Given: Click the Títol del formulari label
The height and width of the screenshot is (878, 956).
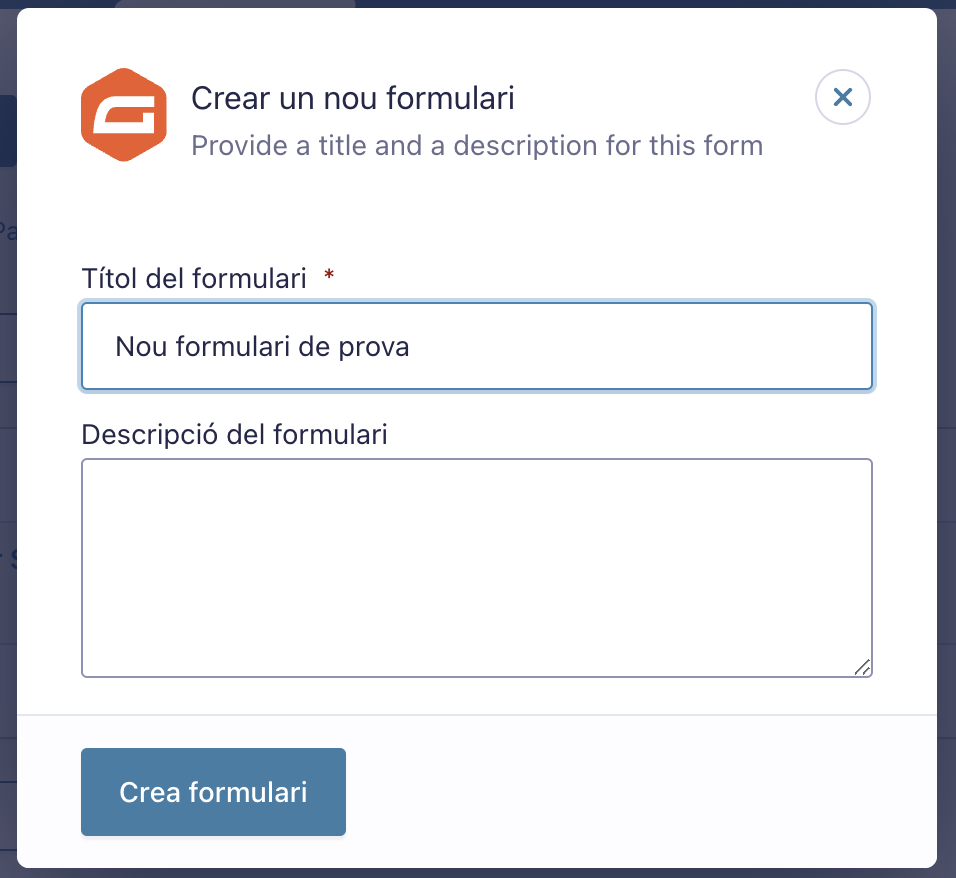Looking at the screenshot, I should (x=194, y=279).
